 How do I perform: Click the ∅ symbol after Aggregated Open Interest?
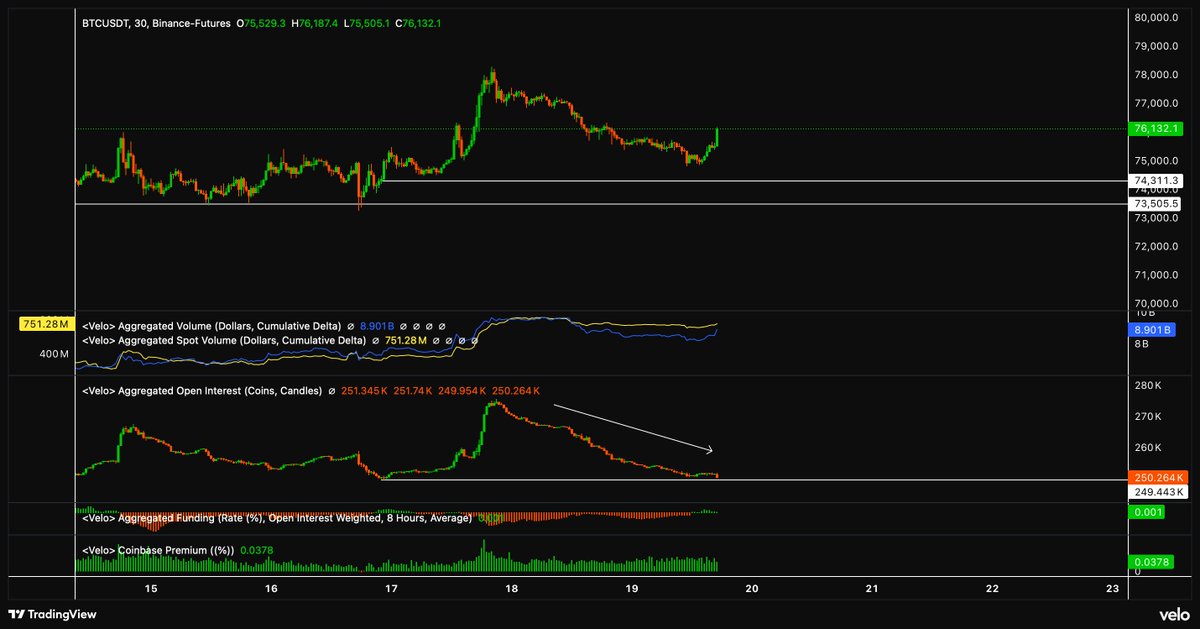tap(332, 391)
